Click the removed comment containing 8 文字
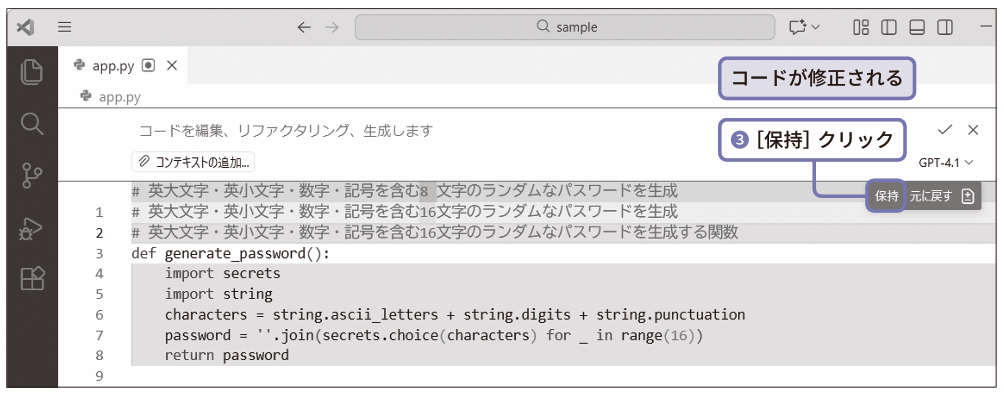Viewport: 1004px width, 397px height. tap(404, 191)
